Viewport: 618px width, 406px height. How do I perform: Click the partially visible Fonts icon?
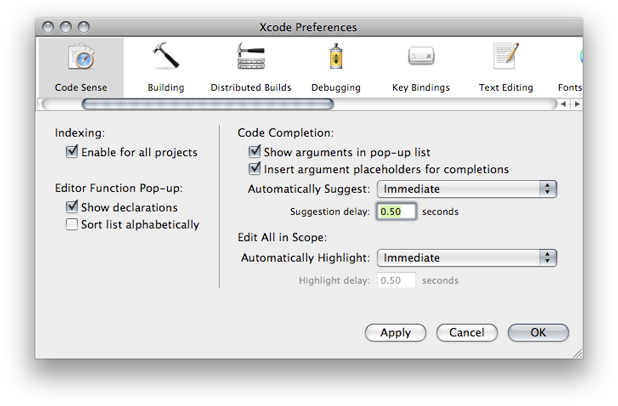tap(574, 60)
